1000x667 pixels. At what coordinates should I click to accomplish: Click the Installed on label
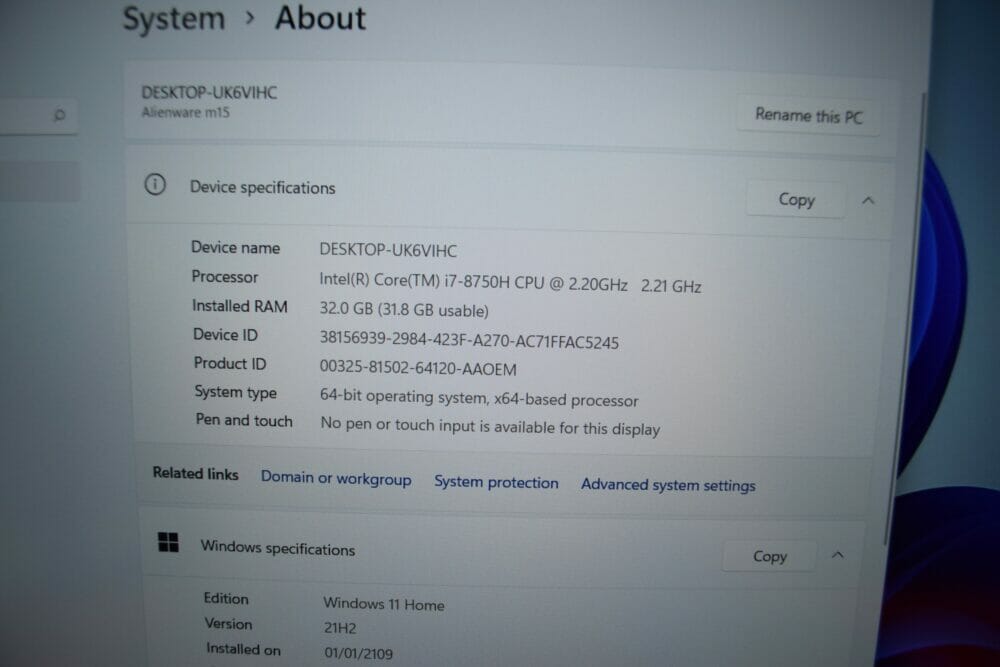[243, 649]
